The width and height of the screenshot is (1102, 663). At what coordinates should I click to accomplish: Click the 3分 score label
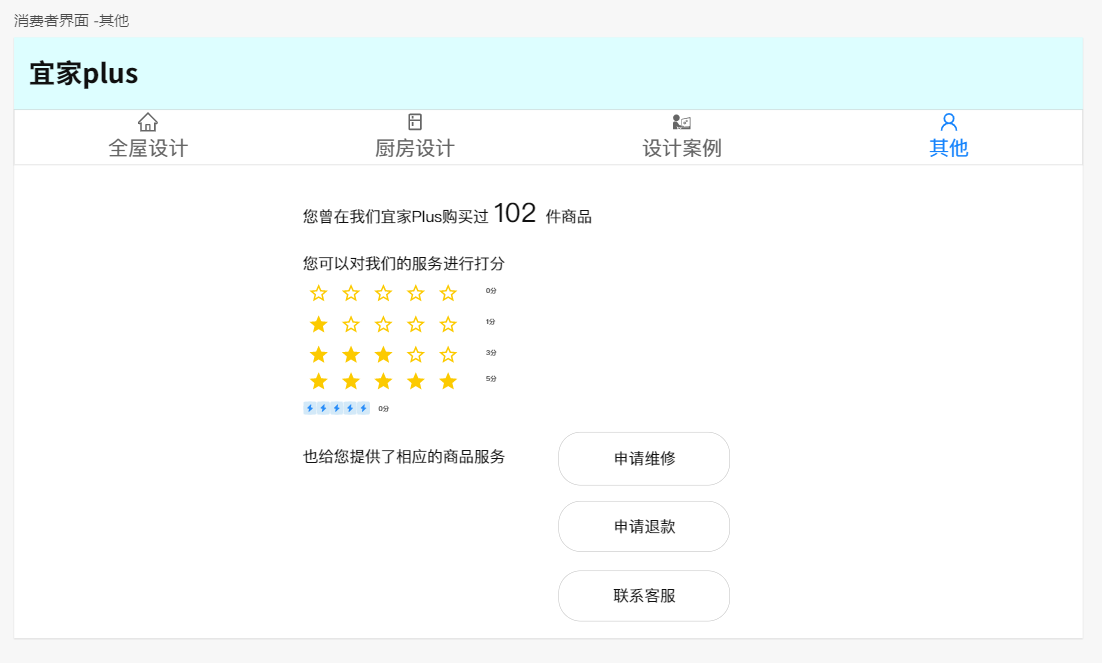coord(491,352)
